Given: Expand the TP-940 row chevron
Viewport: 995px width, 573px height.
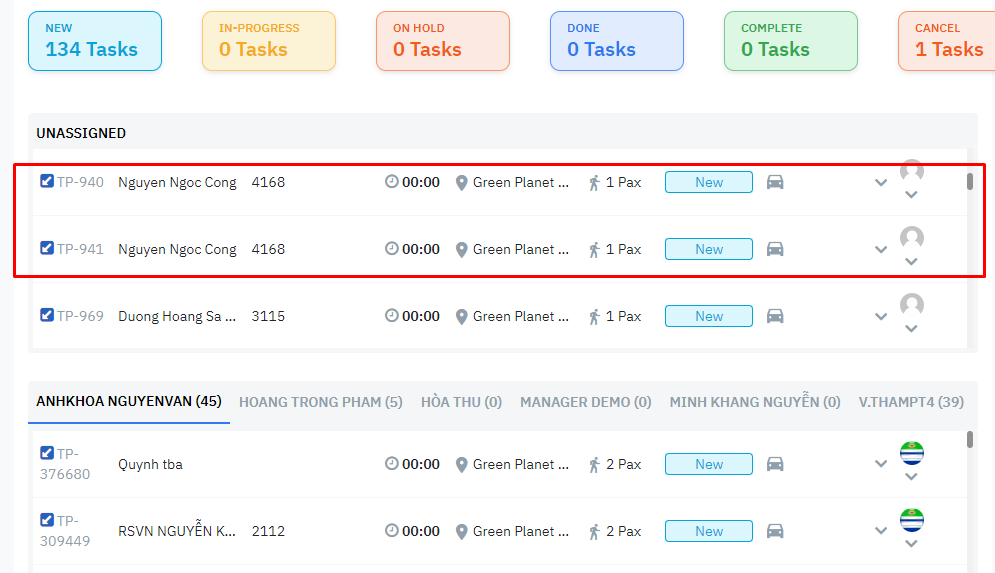Looking at the screenshot, I should pos(881,183).
